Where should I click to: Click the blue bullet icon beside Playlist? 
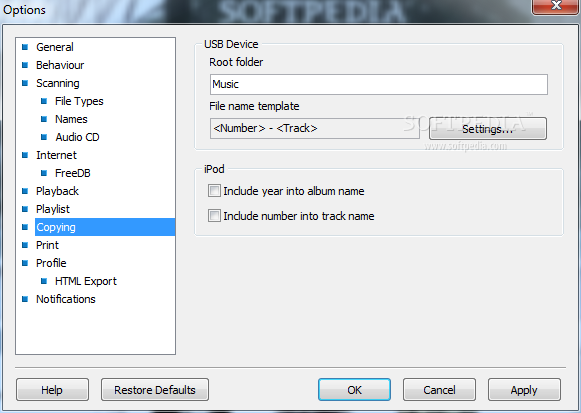pos(25,209)
